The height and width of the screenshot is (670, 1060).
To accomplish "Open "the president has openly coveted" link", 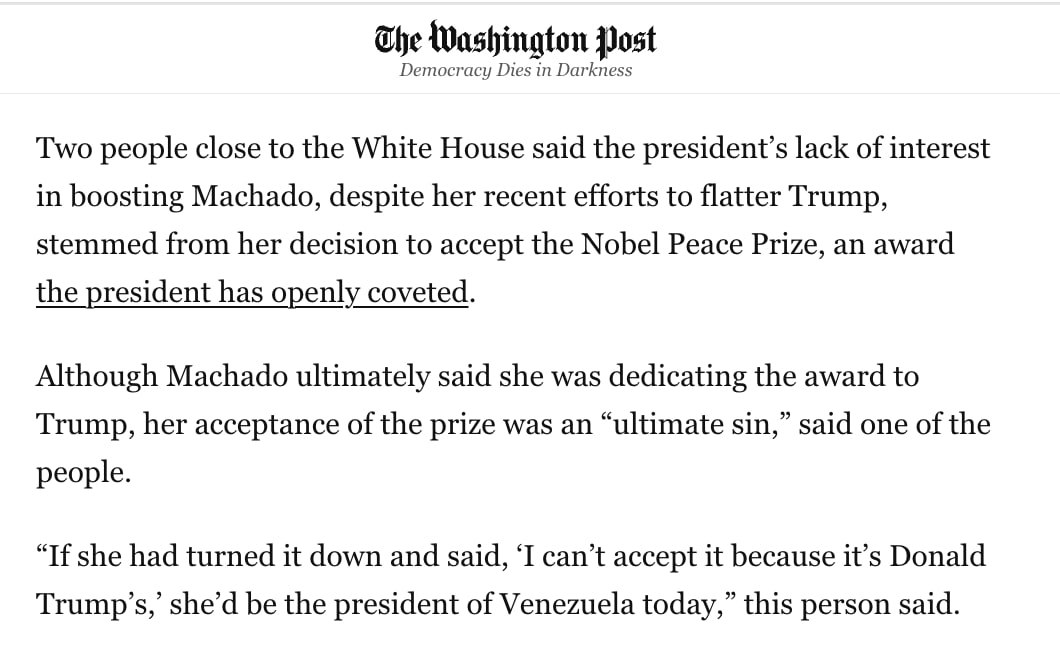I will (x=252, y=292).
